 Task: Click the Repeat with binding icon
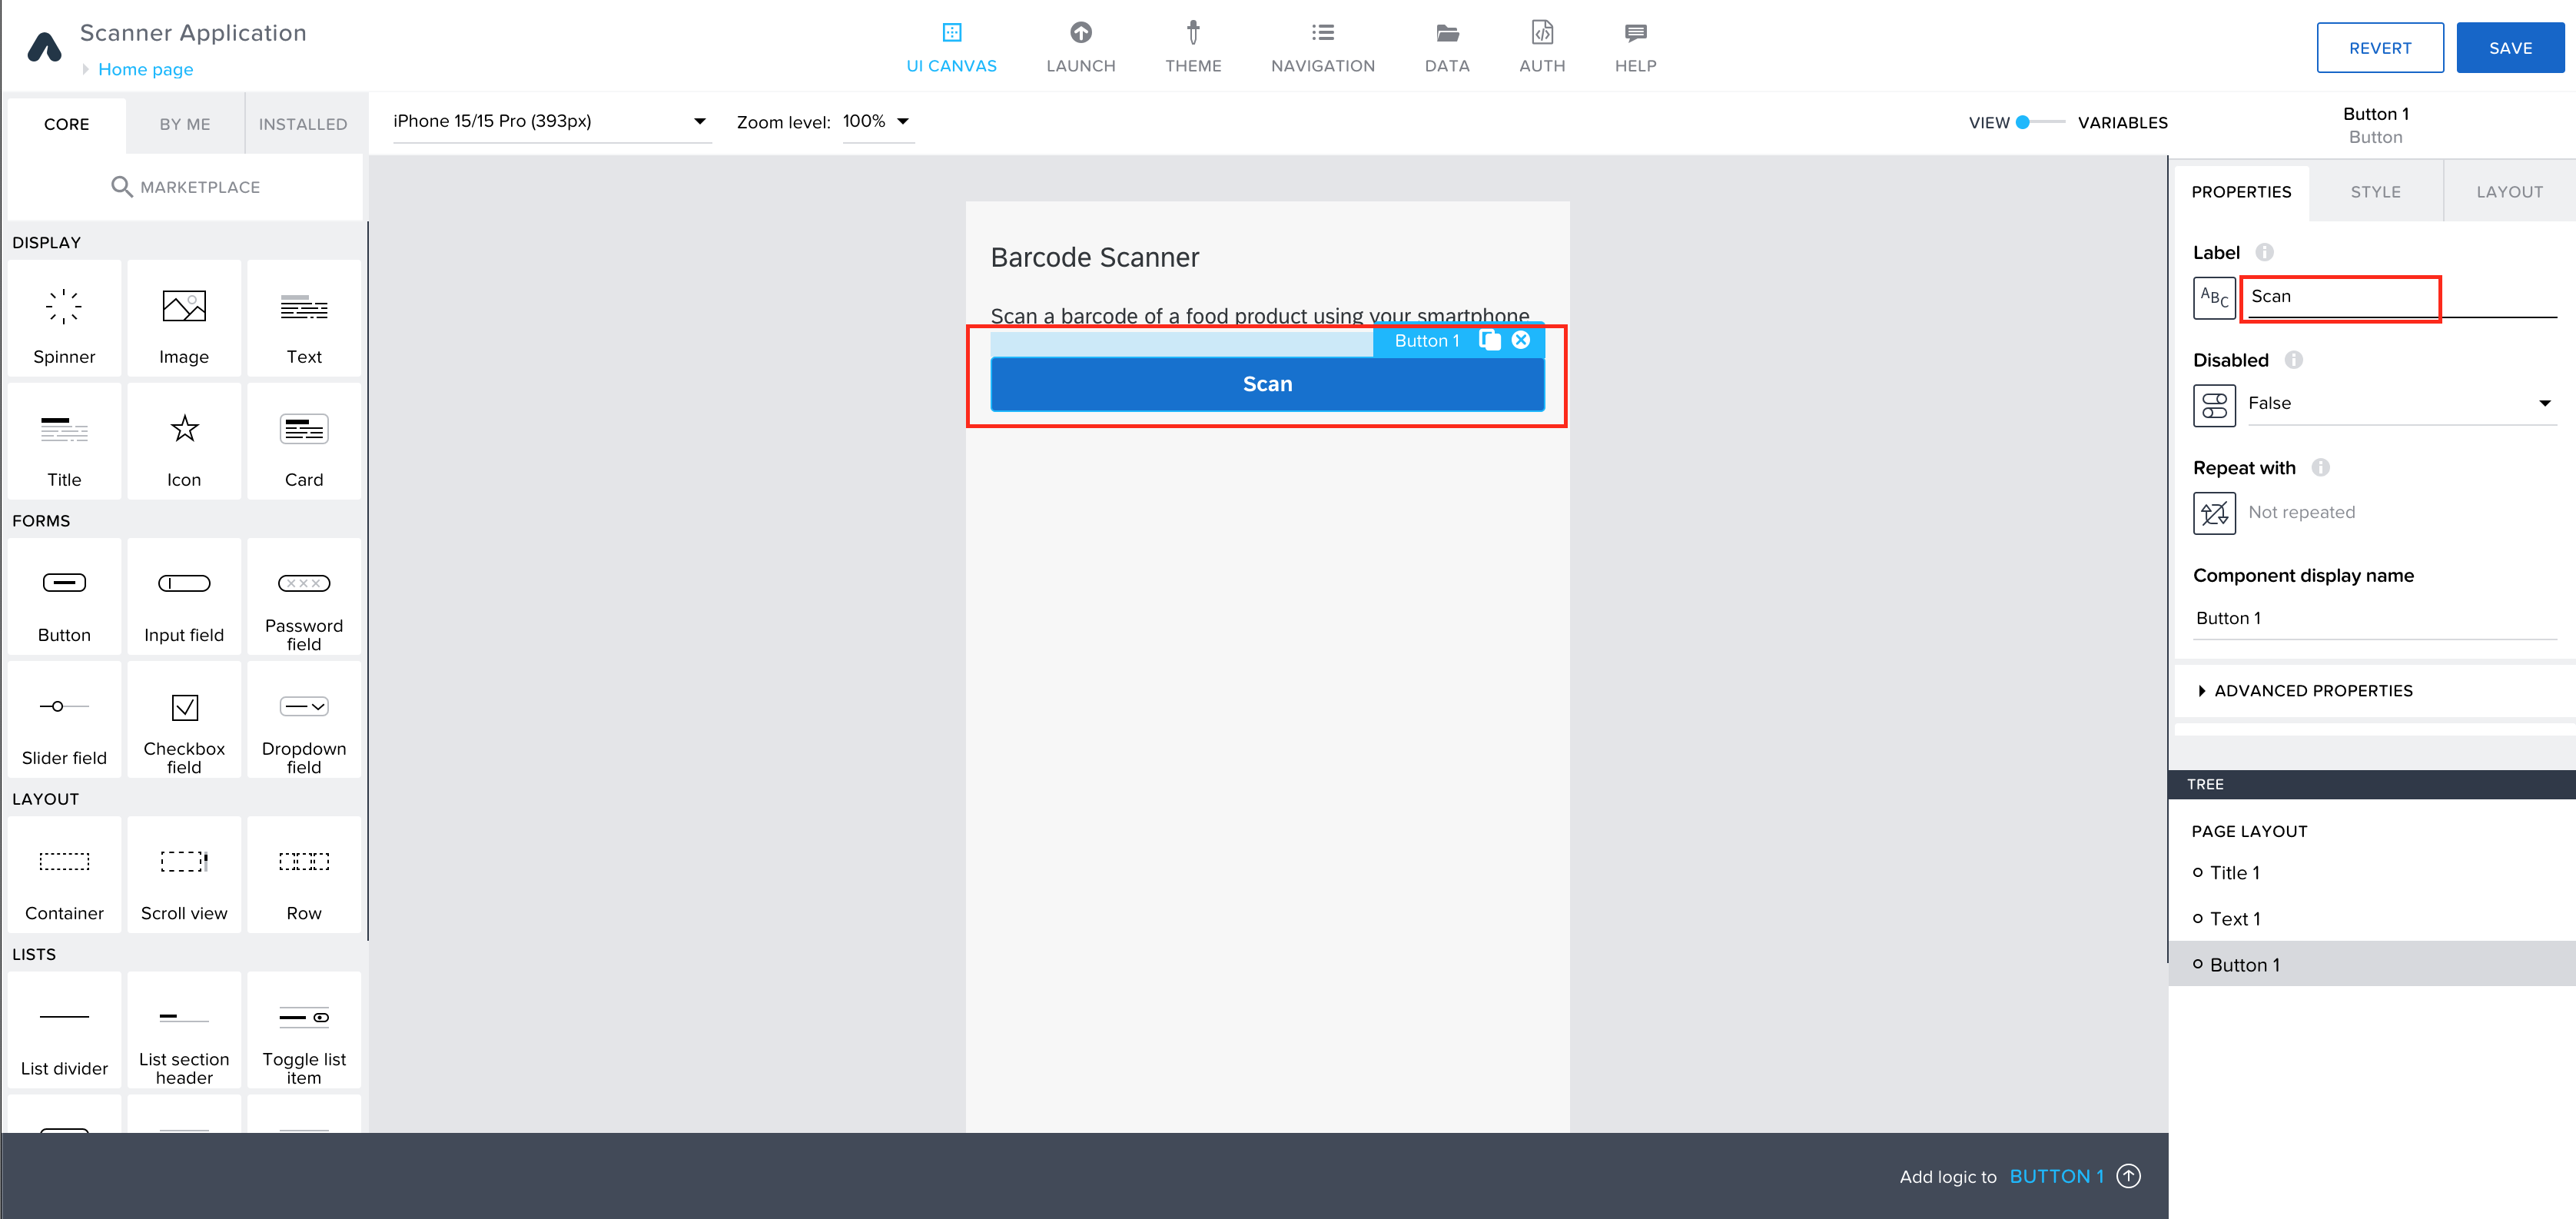point(2213,513)
